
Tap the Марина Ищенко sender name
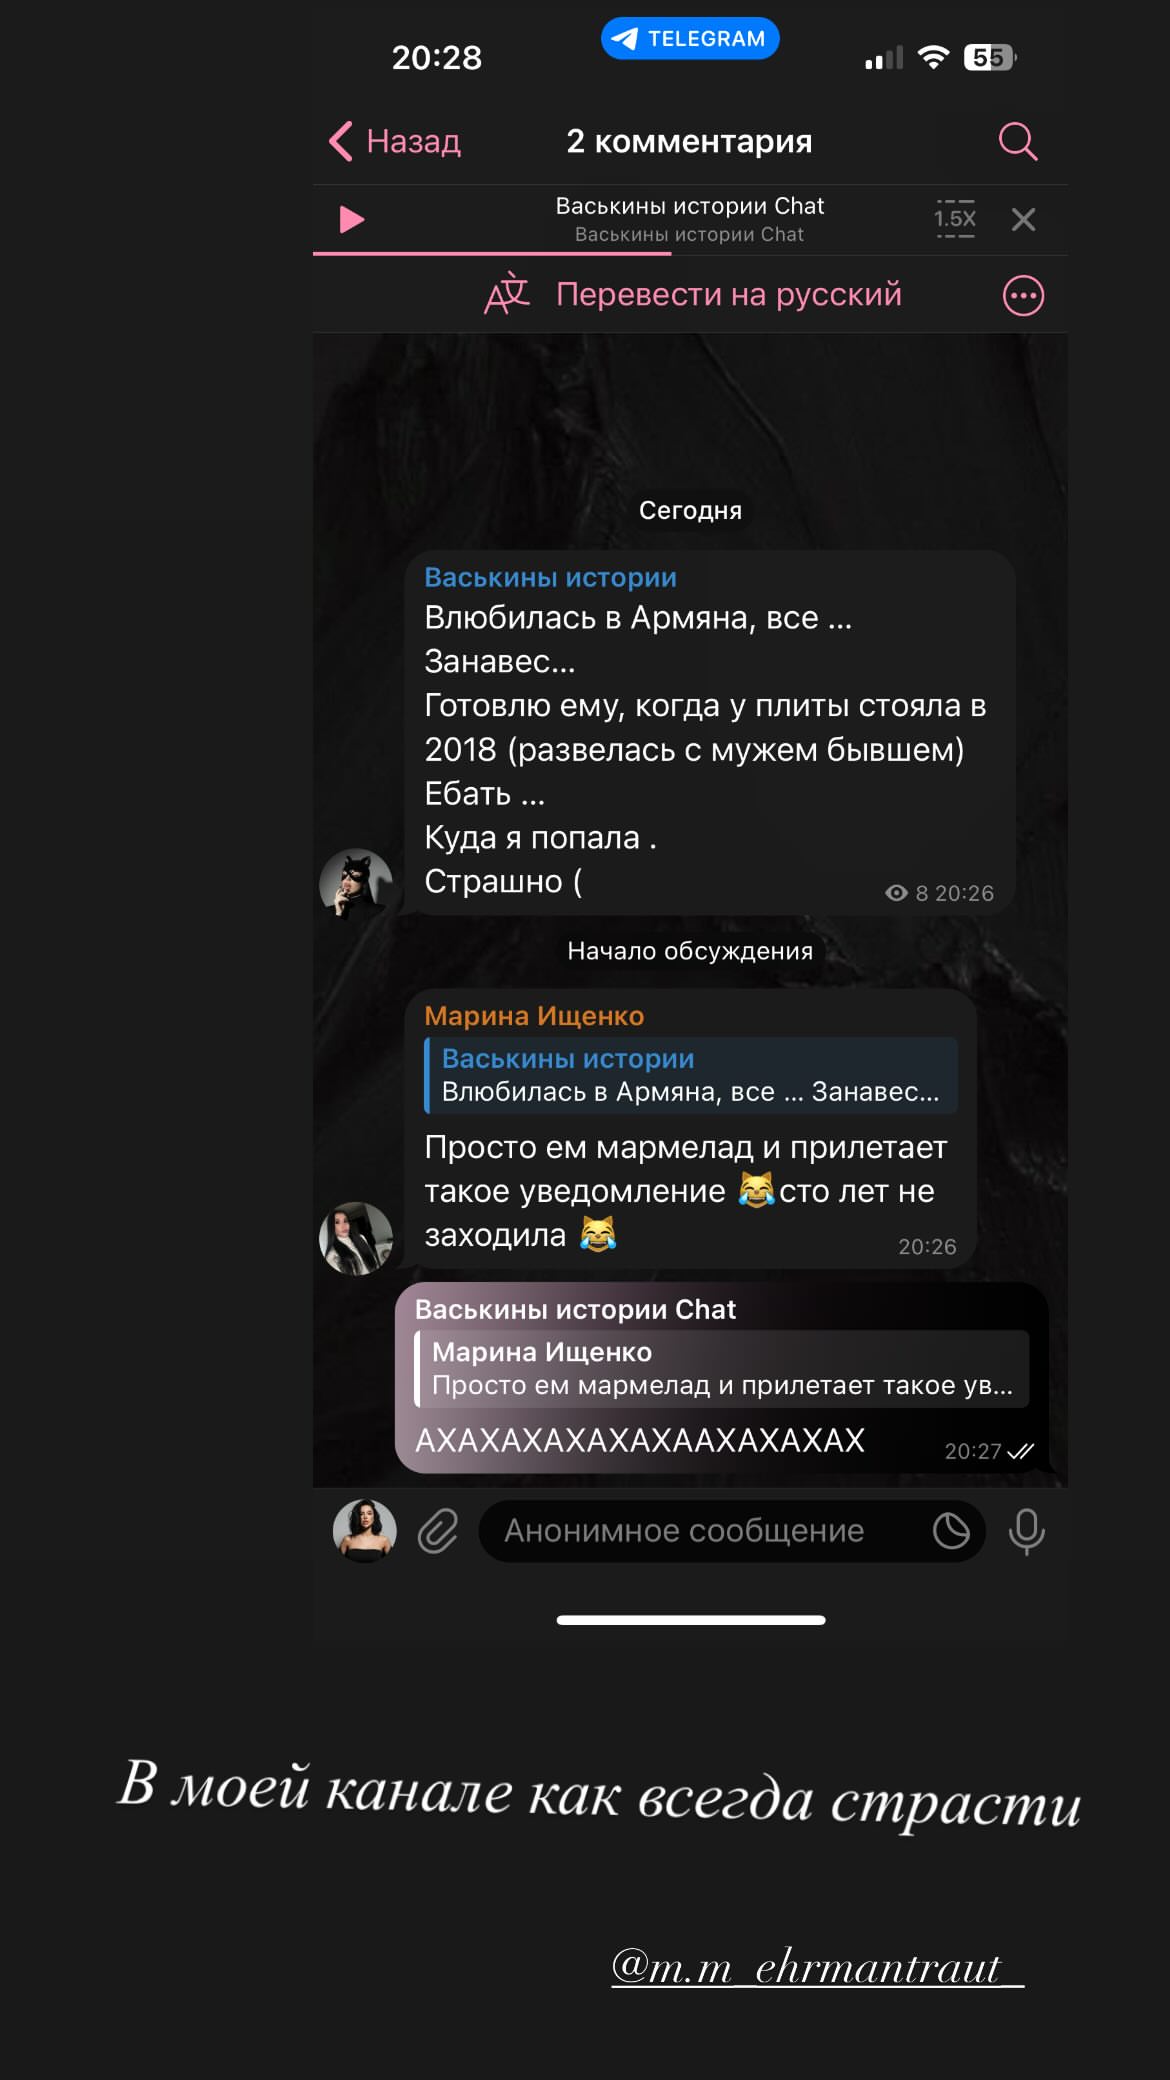tap(534, 1015)
